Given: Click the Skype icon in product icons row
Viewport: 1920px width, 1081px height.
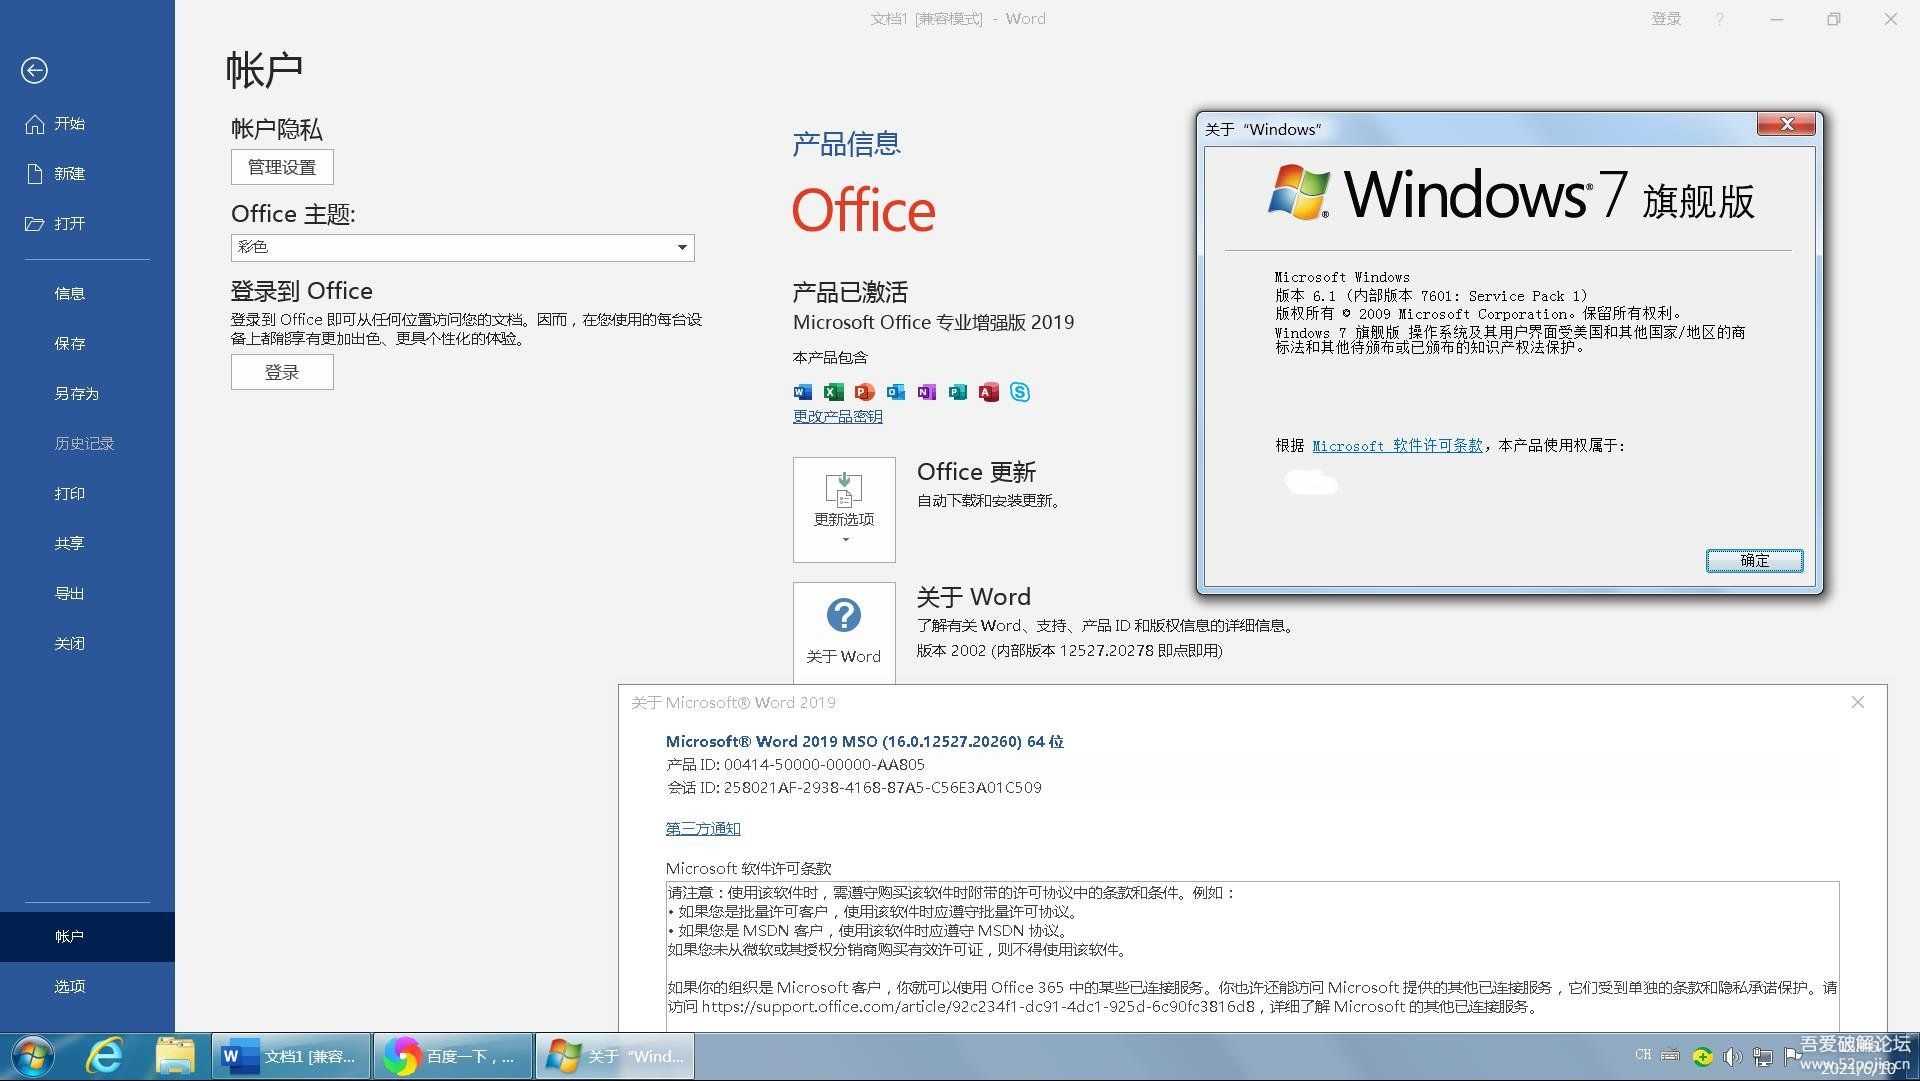Looking at the screenshot, I should tap(1022, 392).
